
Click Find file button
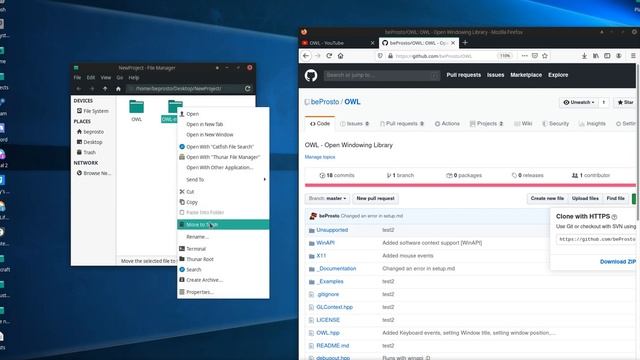[x=616, y=198]
